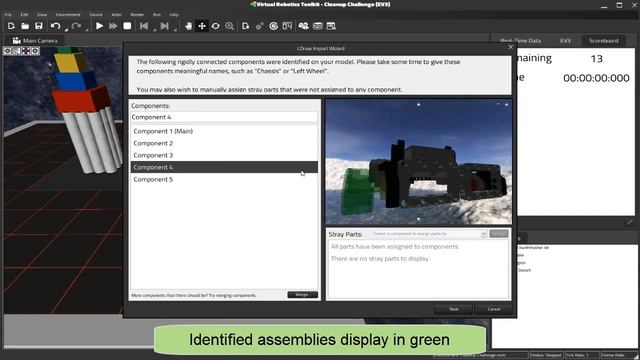The width and height of the screenshot is (640, 360).
Task: Switch to the Scoreboard tab
Action: pos(603,40)
